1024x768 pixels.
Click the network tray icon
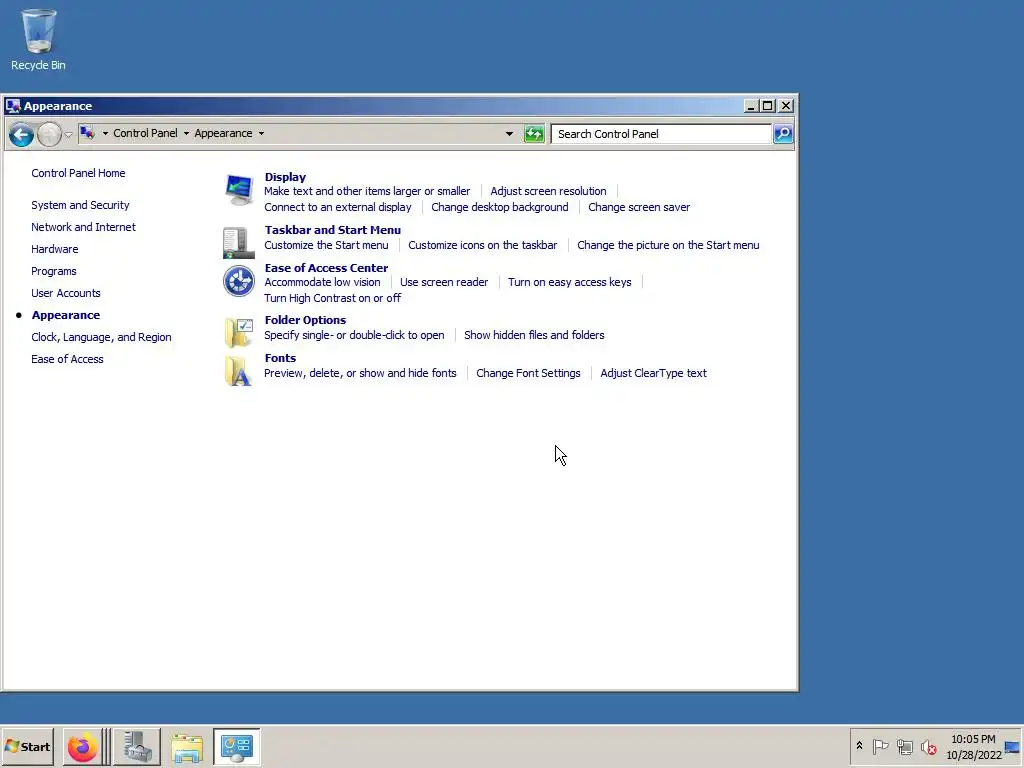[904, 746]
